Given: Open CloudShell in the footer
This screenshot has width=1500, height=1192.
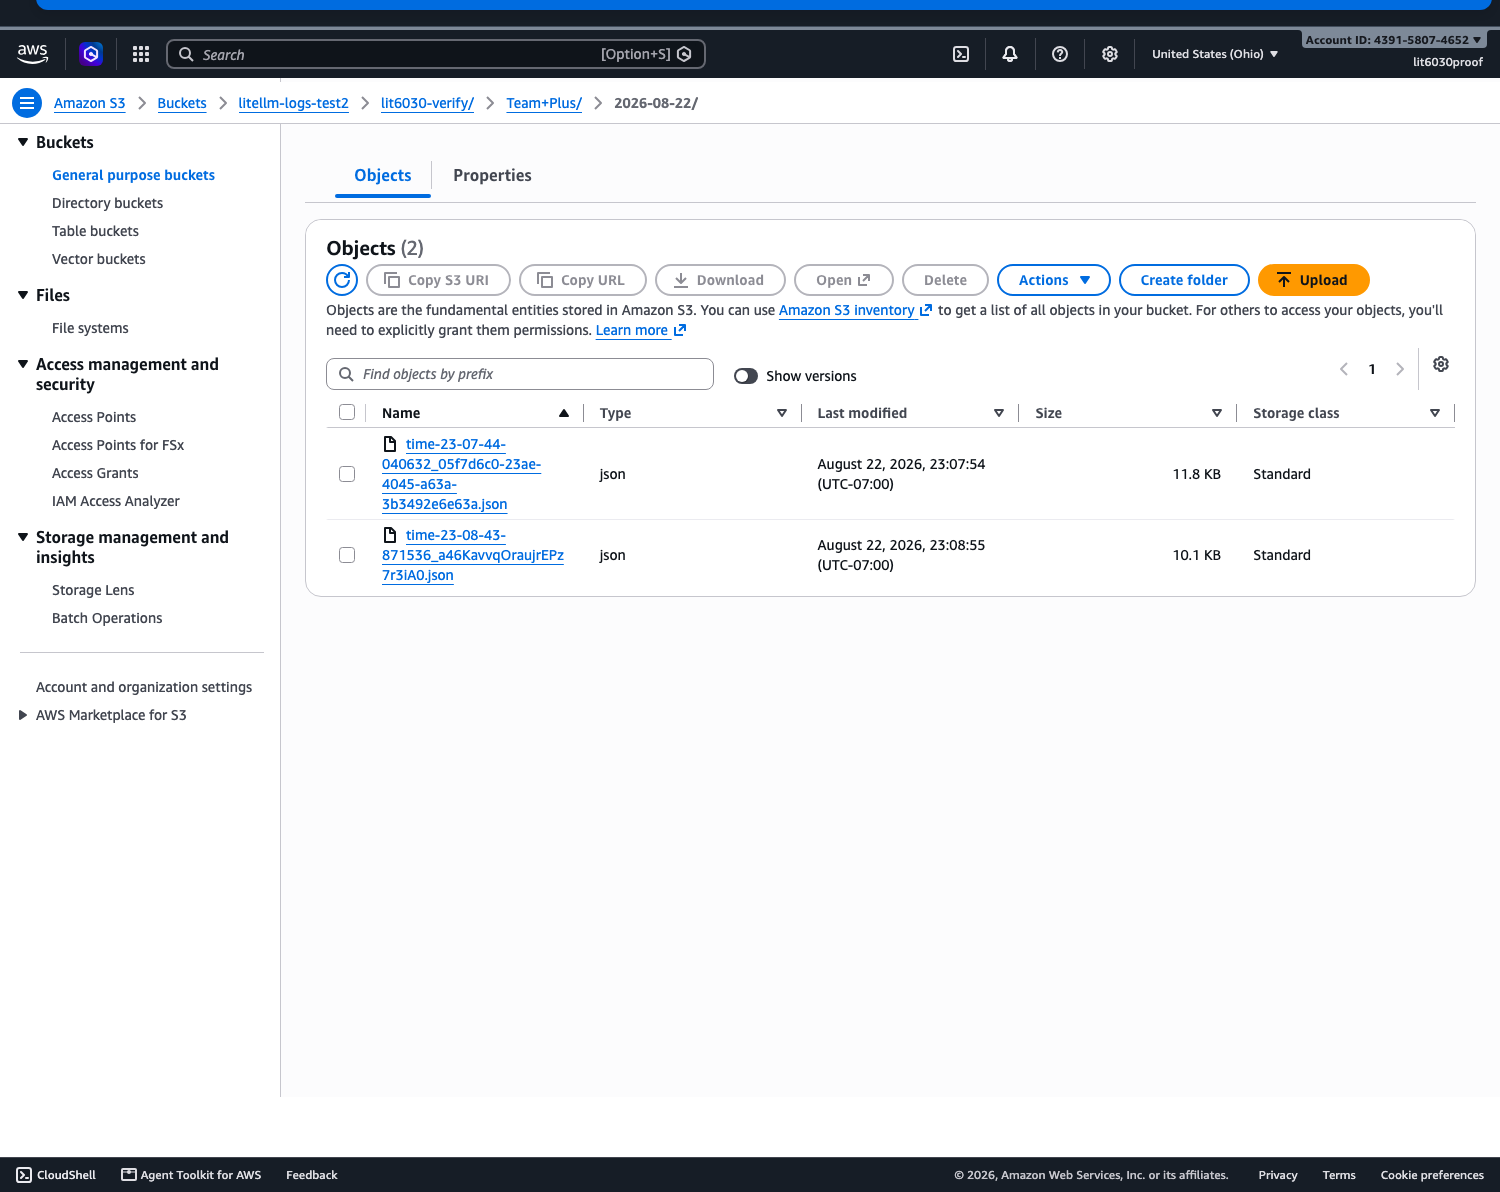Looking at the screenshot, I should 57,1175.
